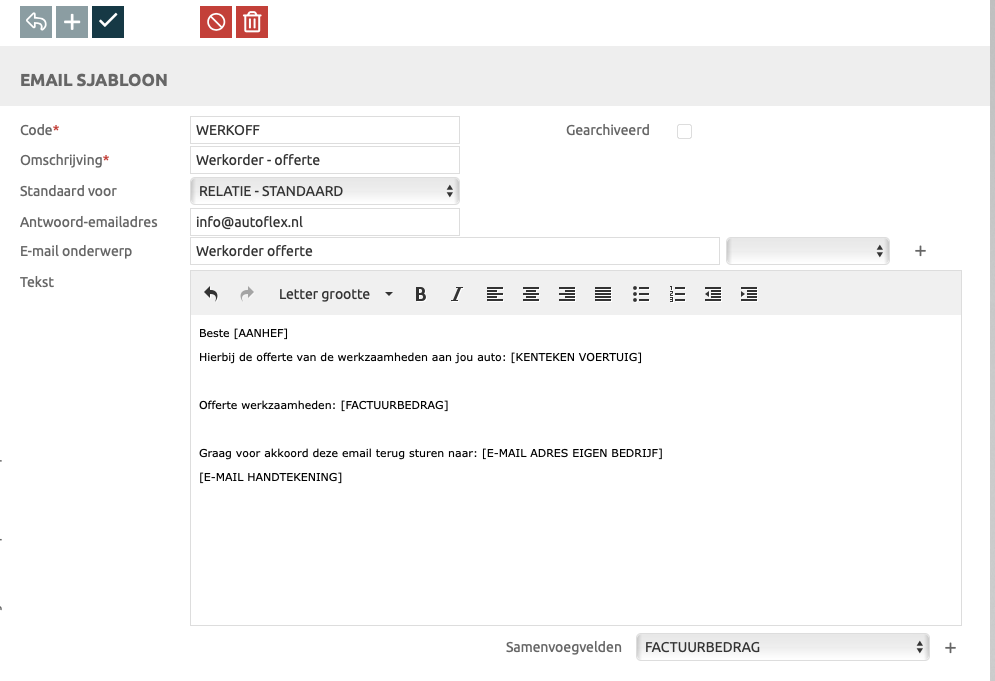
Task: Center align the editor text
Action: [531, 294]
